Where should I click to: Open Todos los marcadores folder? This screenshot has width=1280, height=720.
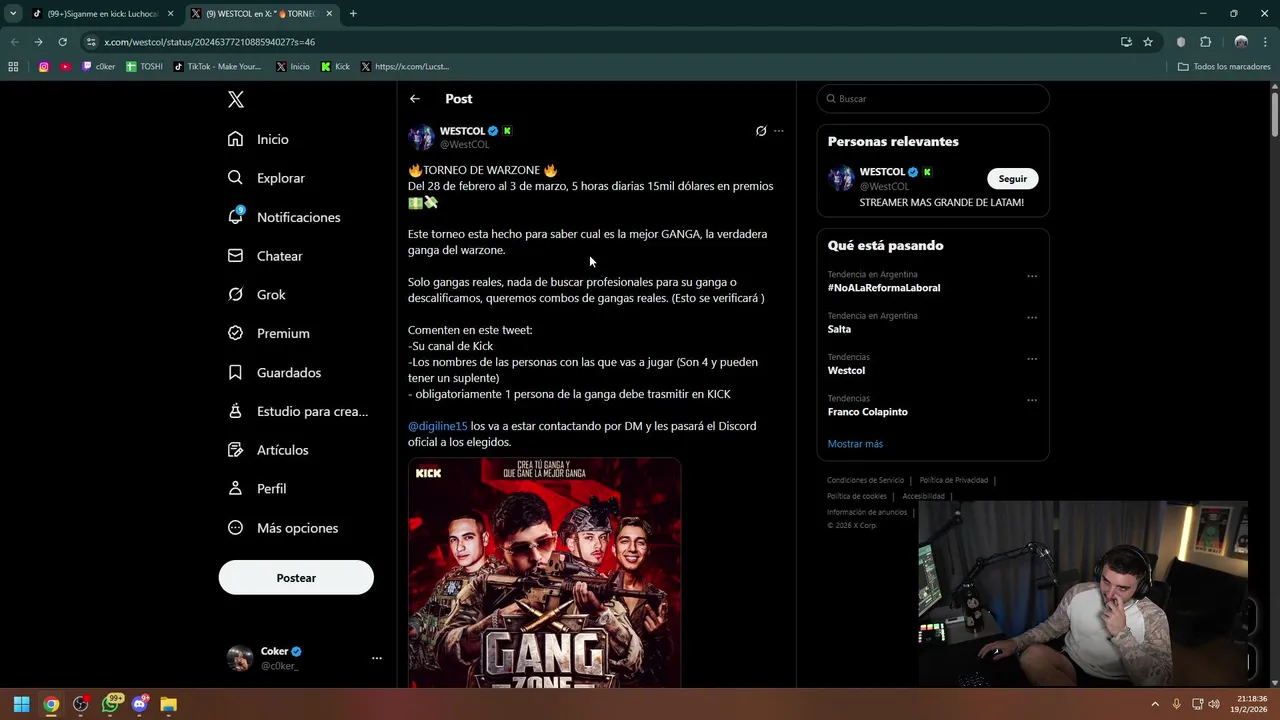coord(1224,67)
